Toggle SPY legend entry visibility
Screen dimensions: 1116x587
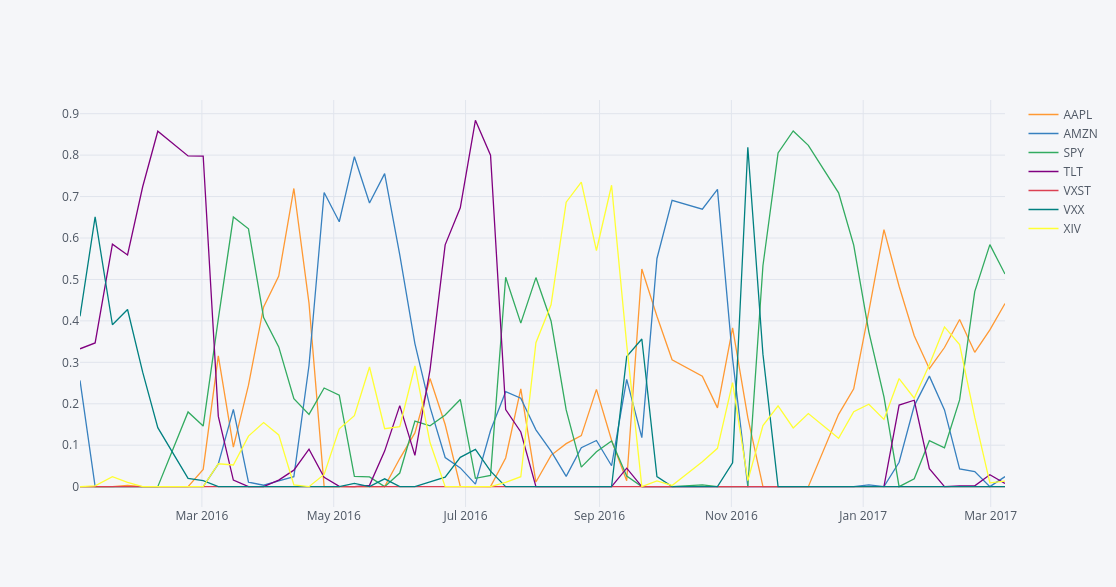point(1073,153)
